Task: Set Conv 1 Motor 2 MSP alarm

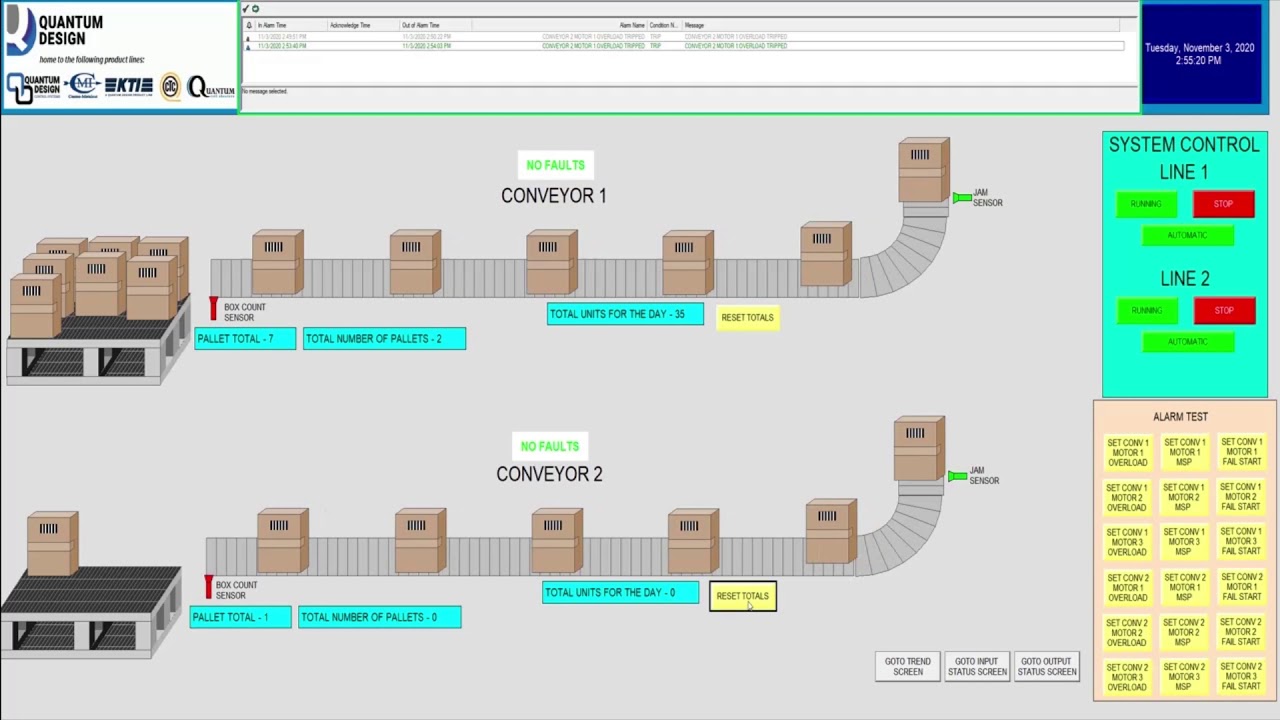Action: tap(1184, 497)
